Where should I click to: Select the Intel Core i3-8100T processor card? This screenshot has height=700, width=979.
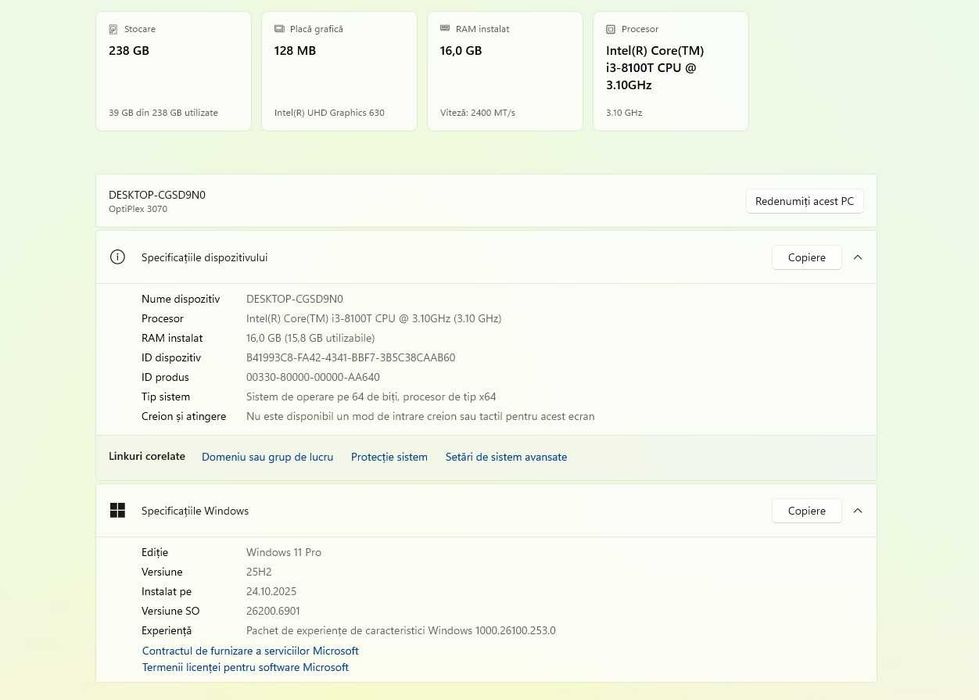pyautogui.click(x=671, y=72)
